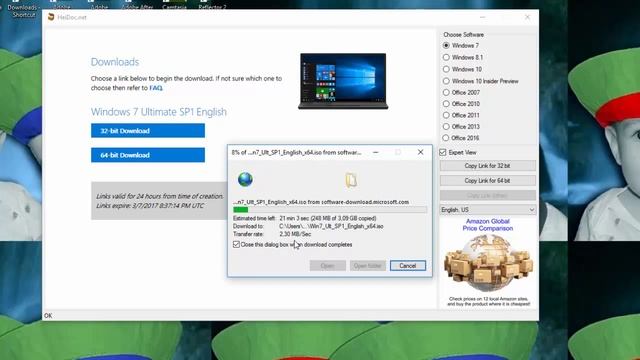Image resolution: width=640 pixels, height=360 pixels.
Task: Click the HeiDoc.net app icon in title bar
Action: point(51,17)
